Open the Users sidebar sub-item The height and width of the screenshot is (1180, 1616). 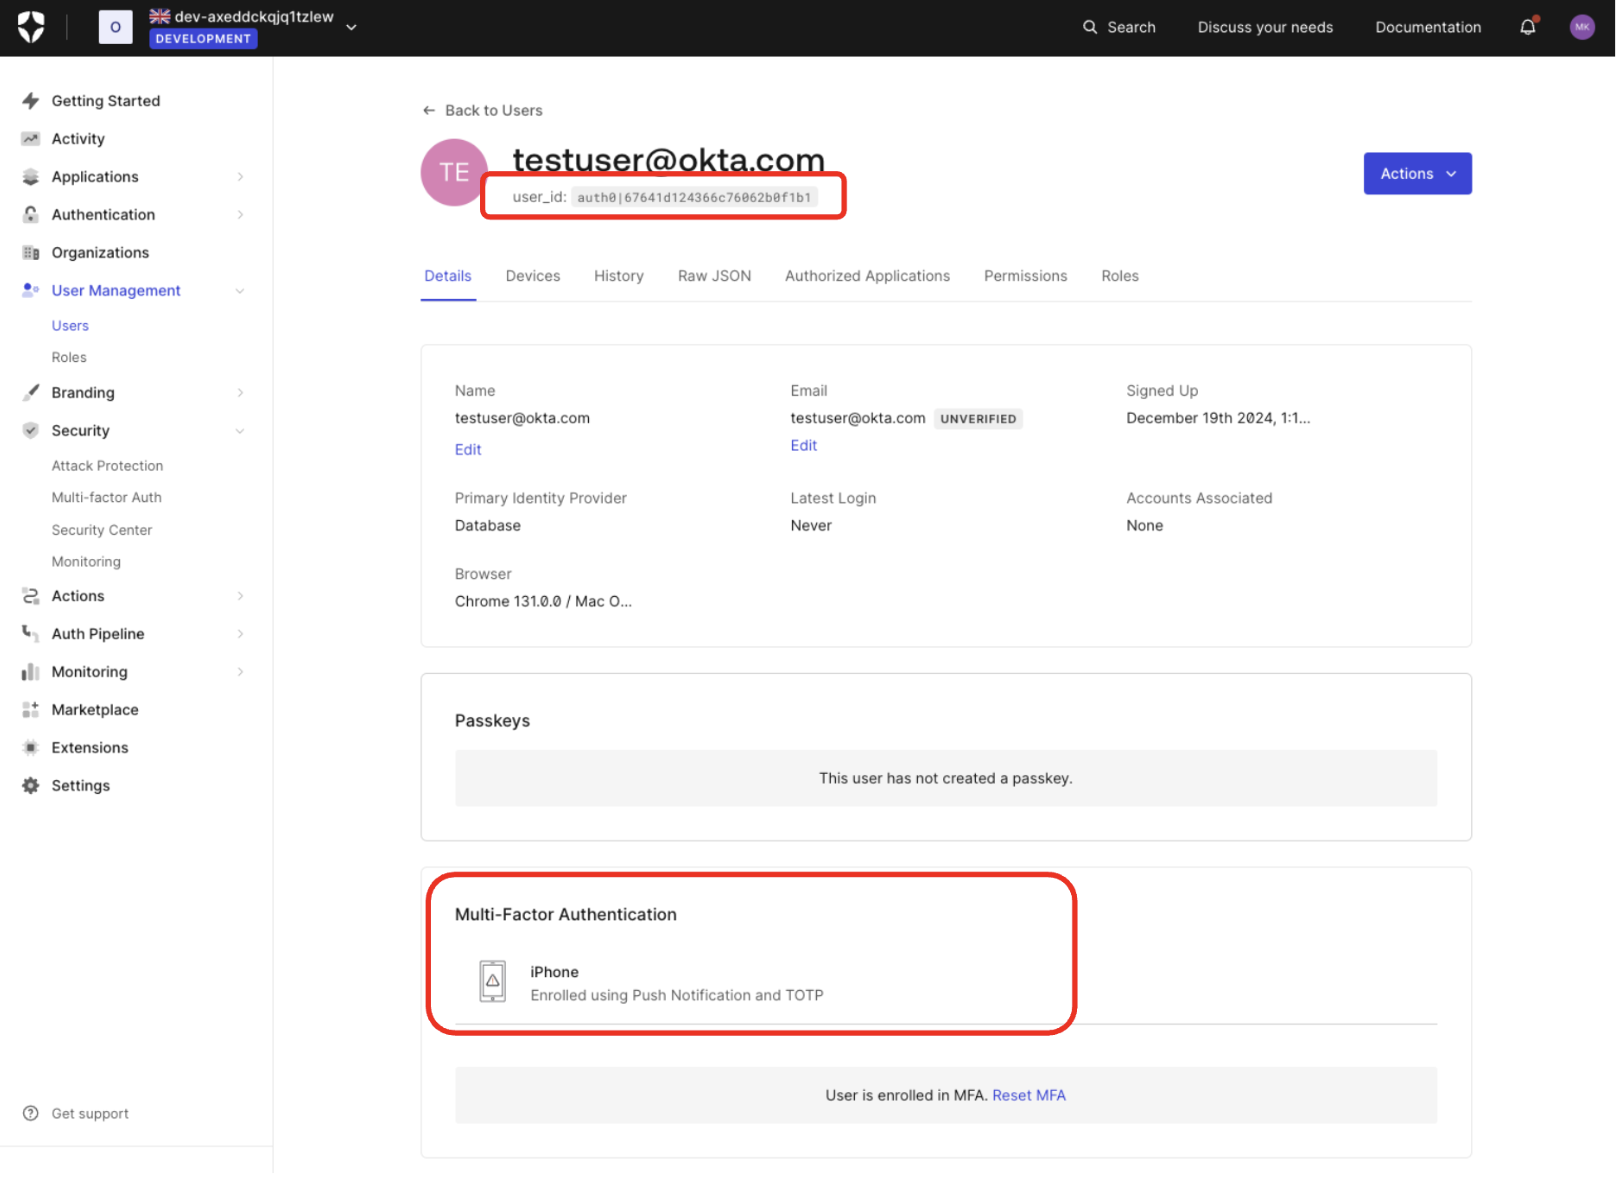click(70, 326)
